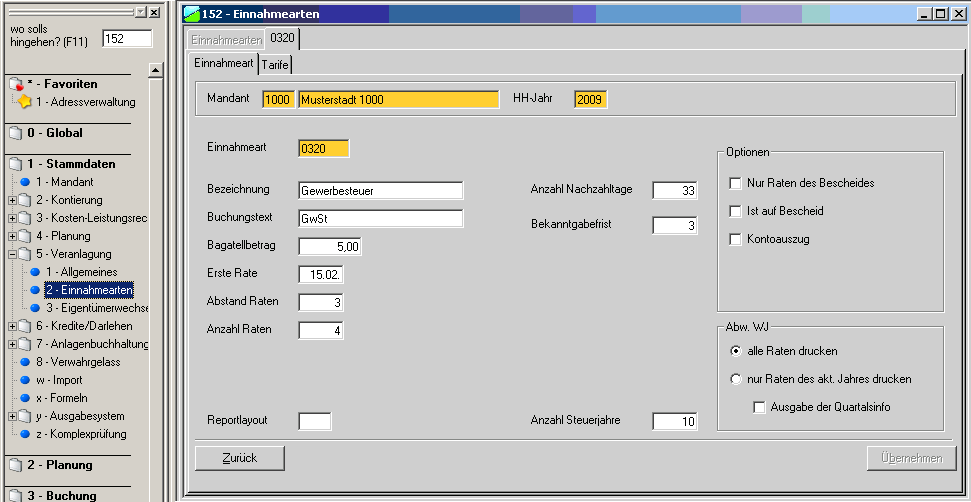Click the Adressverwaltung star icon
971x502 pixels.
point(25,102)
